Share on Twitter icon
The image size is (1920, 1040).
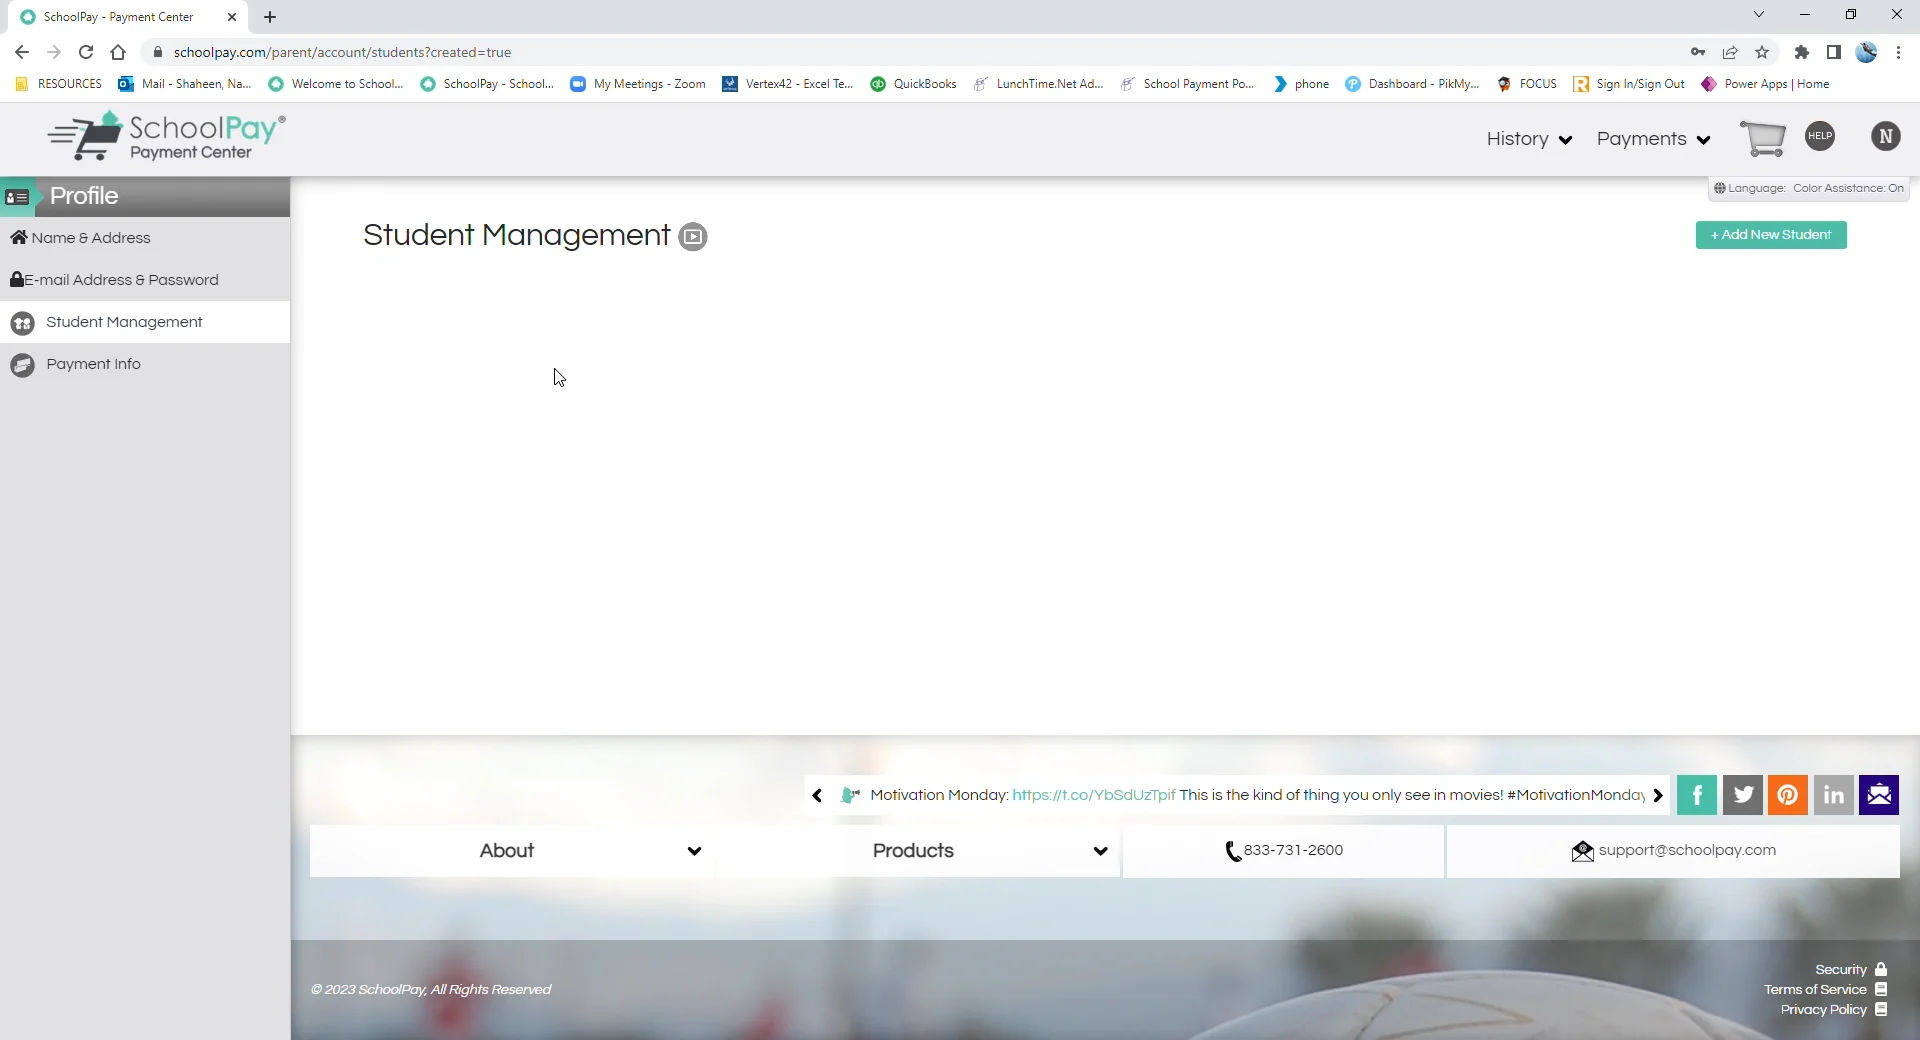(1743, 795)
